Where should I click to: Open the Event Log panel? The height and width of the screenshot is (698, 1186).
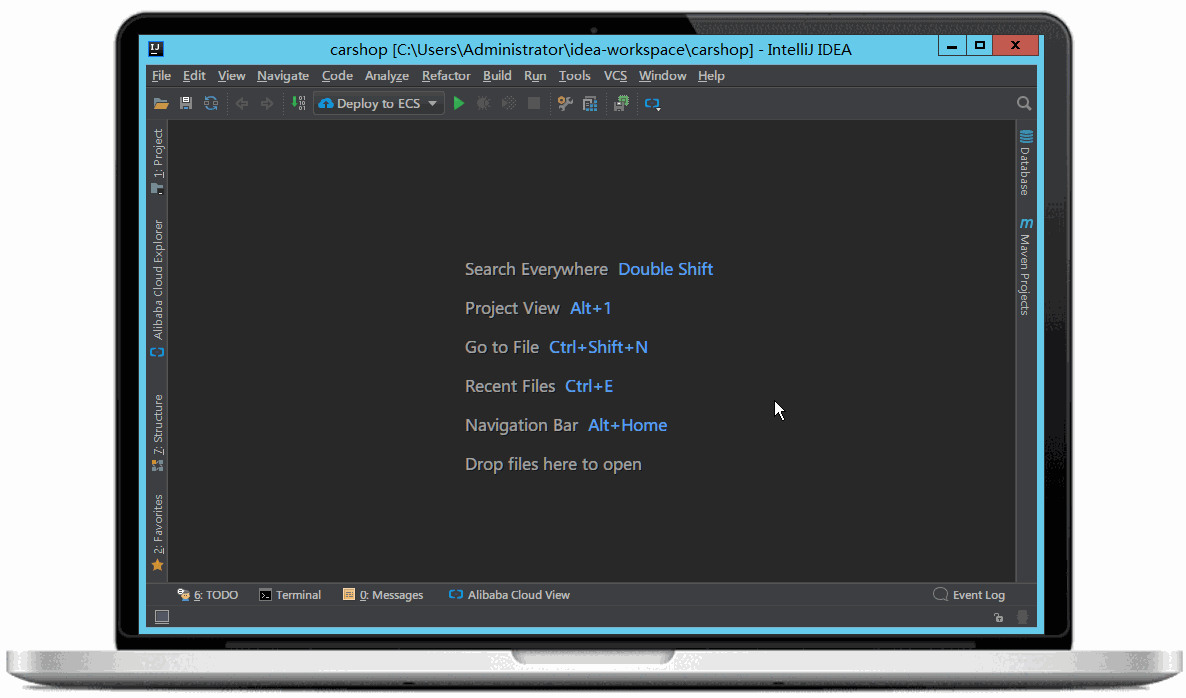[x=969, y=595]
